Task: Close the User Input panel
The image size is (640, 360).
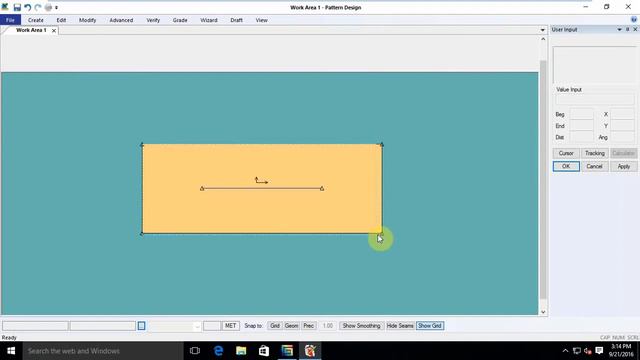Action: tap(635, 29)
